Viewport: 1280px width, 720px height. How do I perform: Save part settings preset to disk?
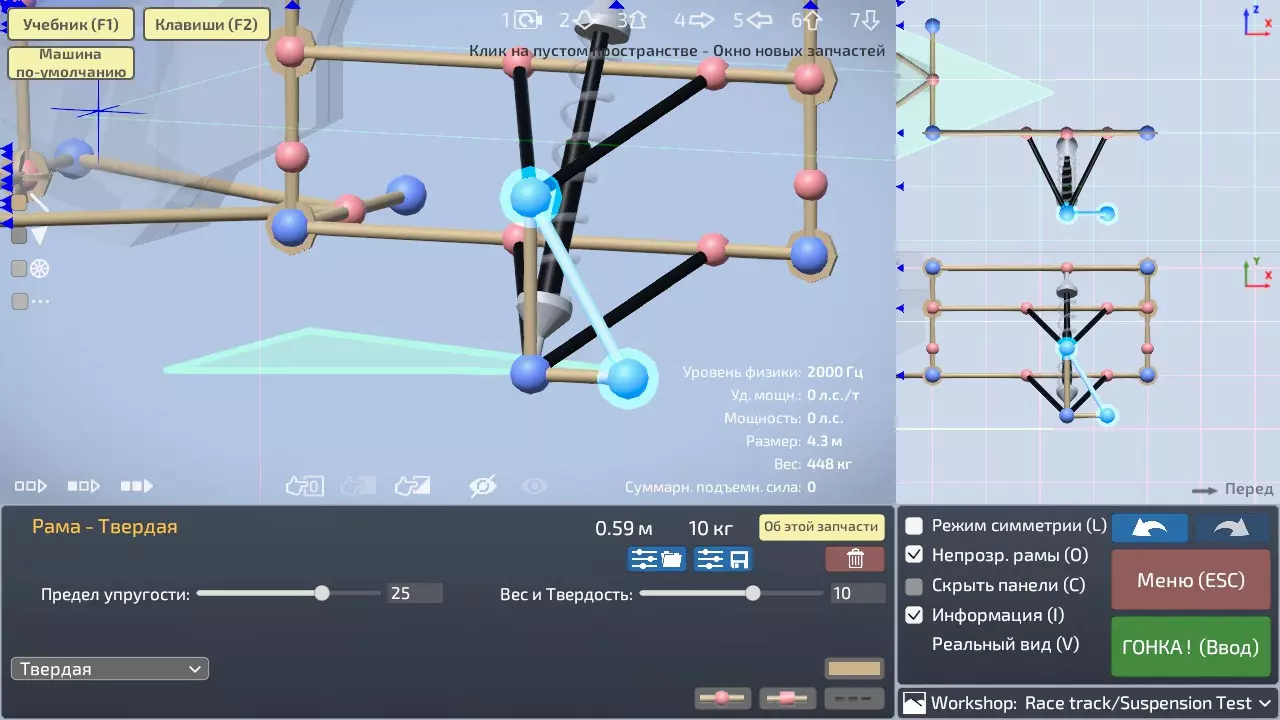click(723, 559)
